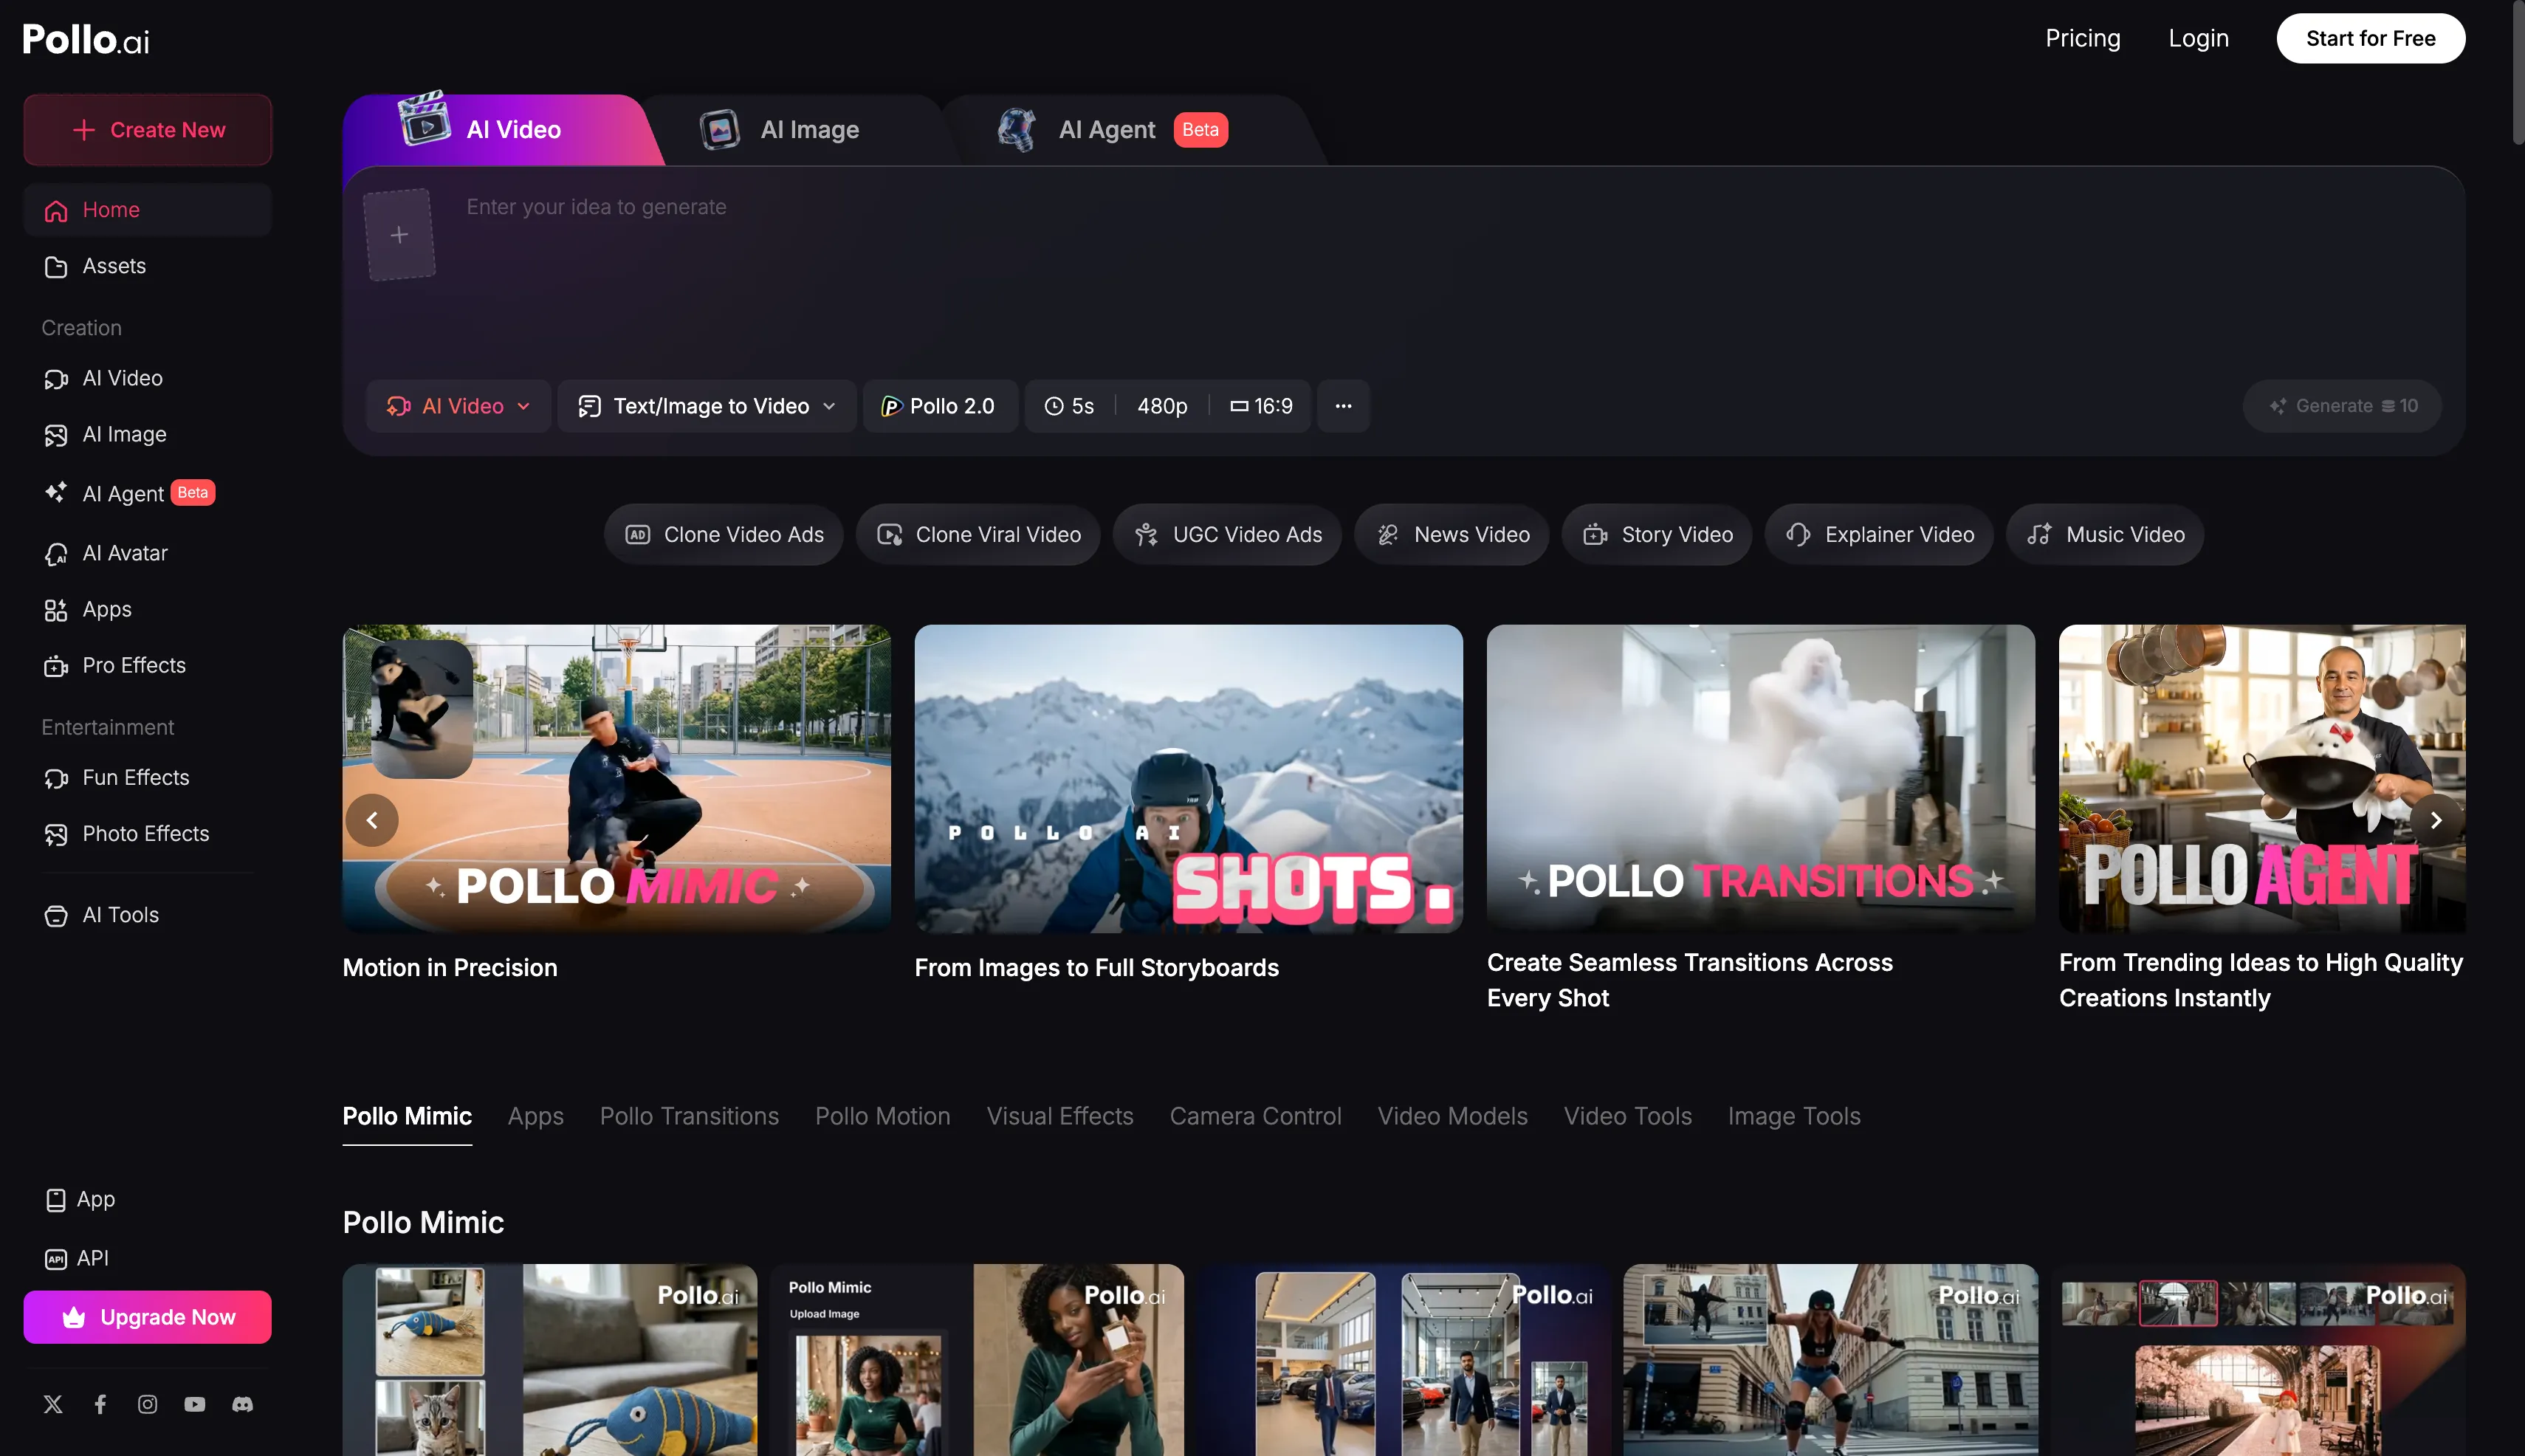Open the three-dots more options button
This screenshot has height=1456, width=2525.
point(1343,406)
